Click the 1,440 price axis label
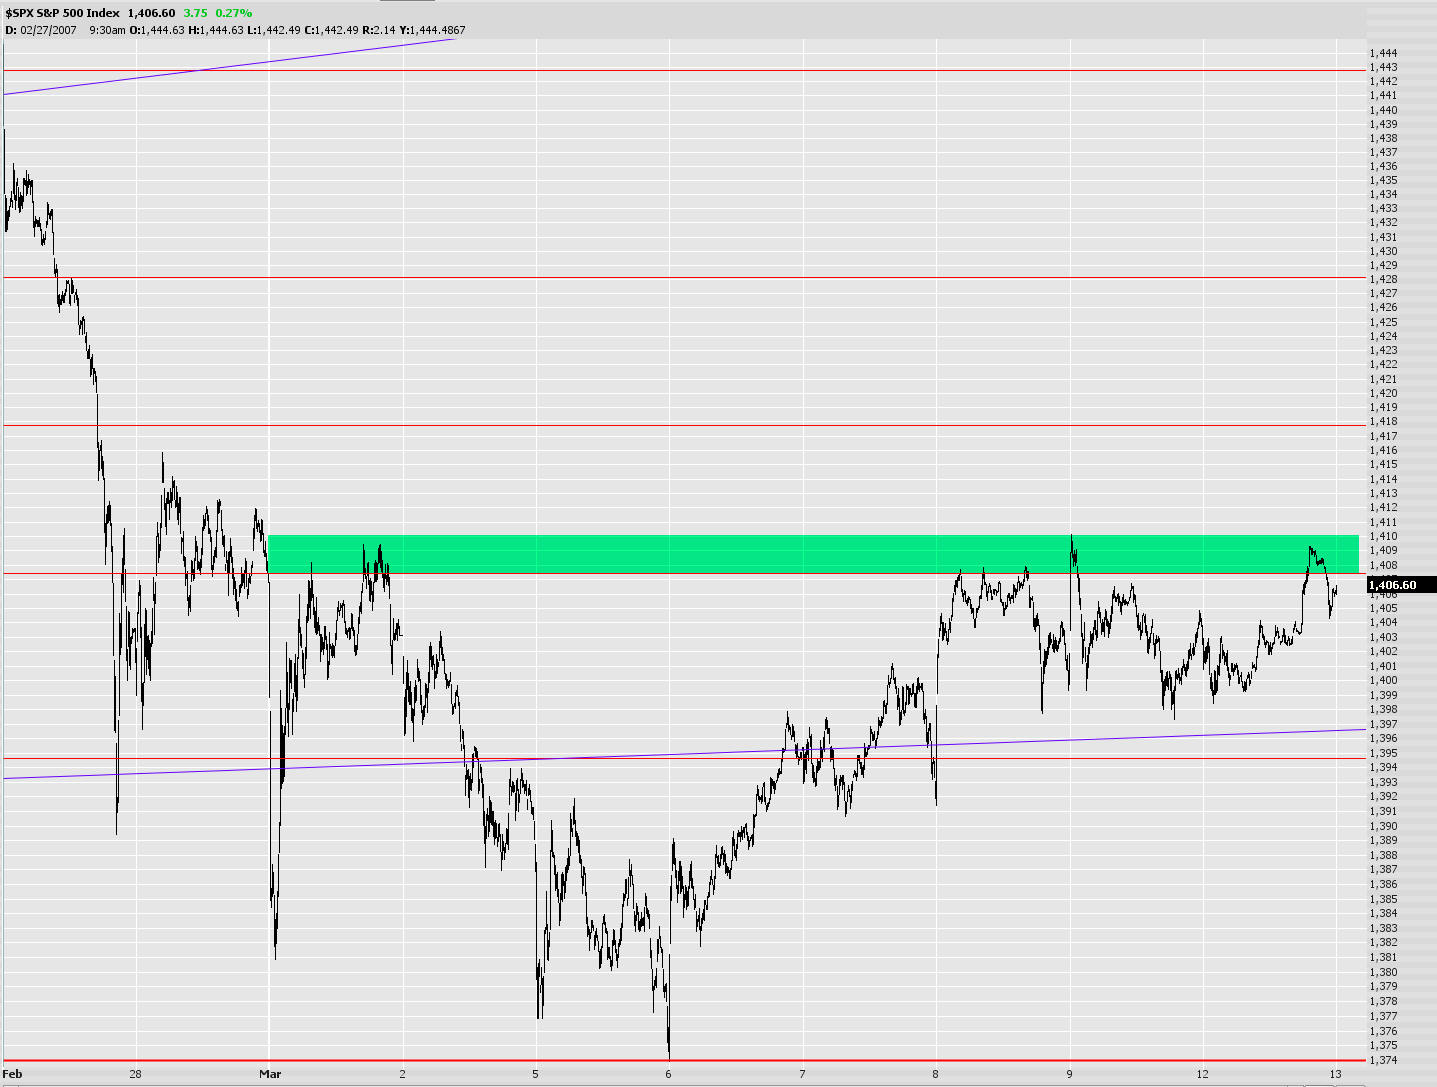 click(1383, 110)
